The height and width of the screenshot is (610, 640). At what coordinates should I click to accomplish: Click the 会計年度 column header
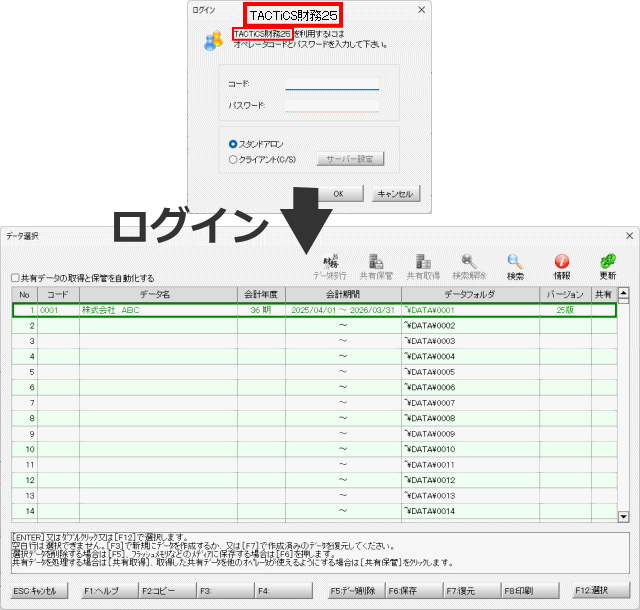point(261,294)
